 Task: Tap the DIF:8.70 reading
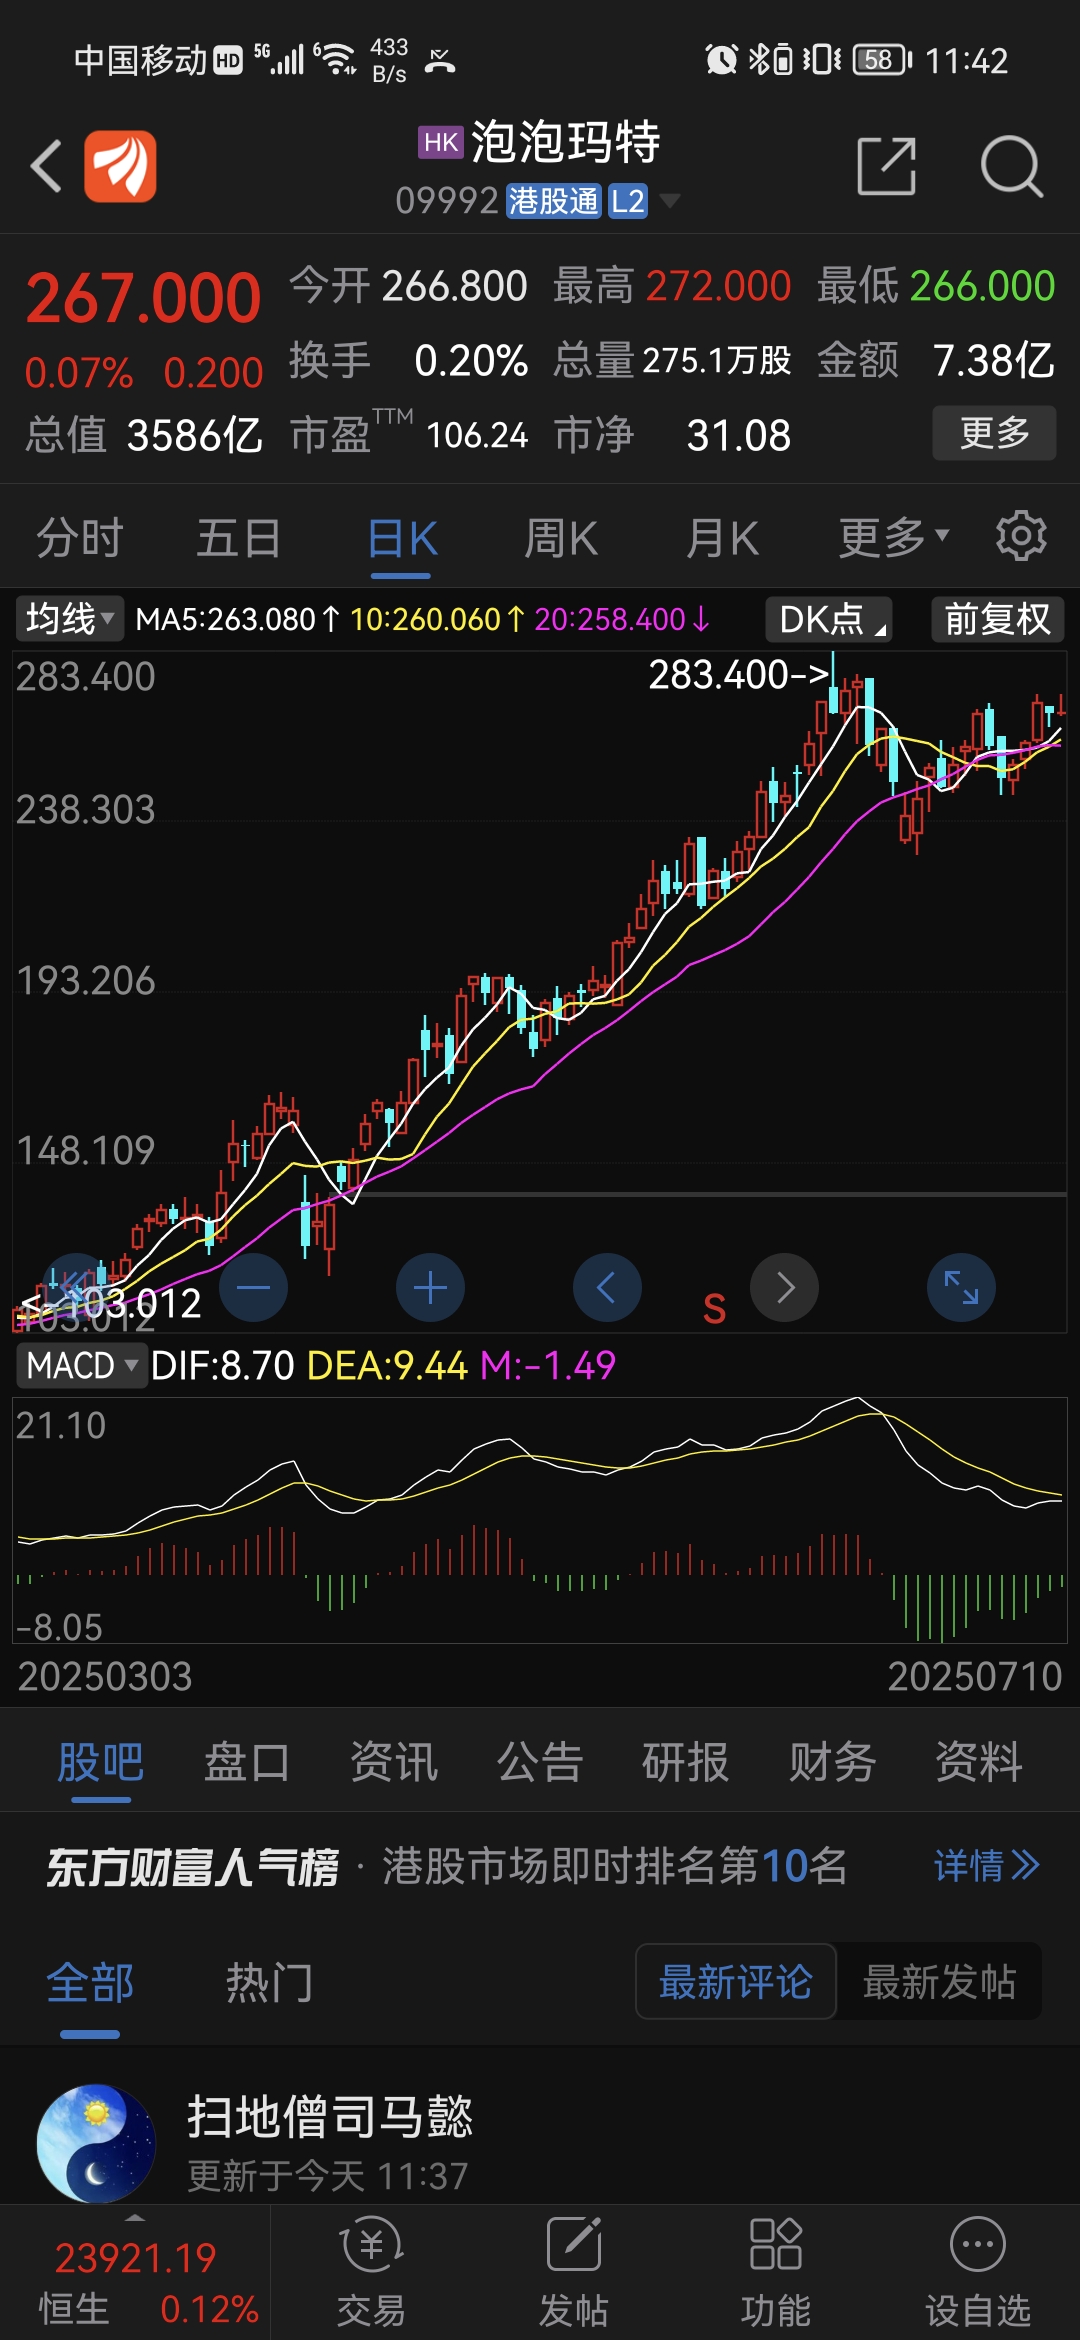(222, 1365)
